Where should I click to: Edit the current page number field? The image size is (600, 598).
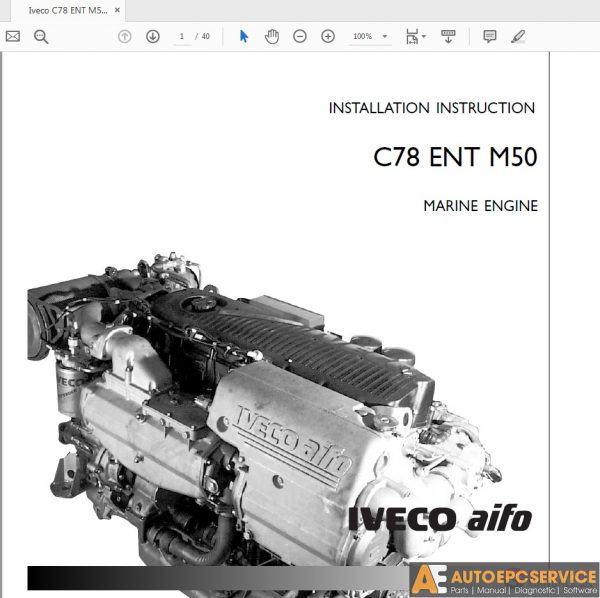[x=182, y=36]
